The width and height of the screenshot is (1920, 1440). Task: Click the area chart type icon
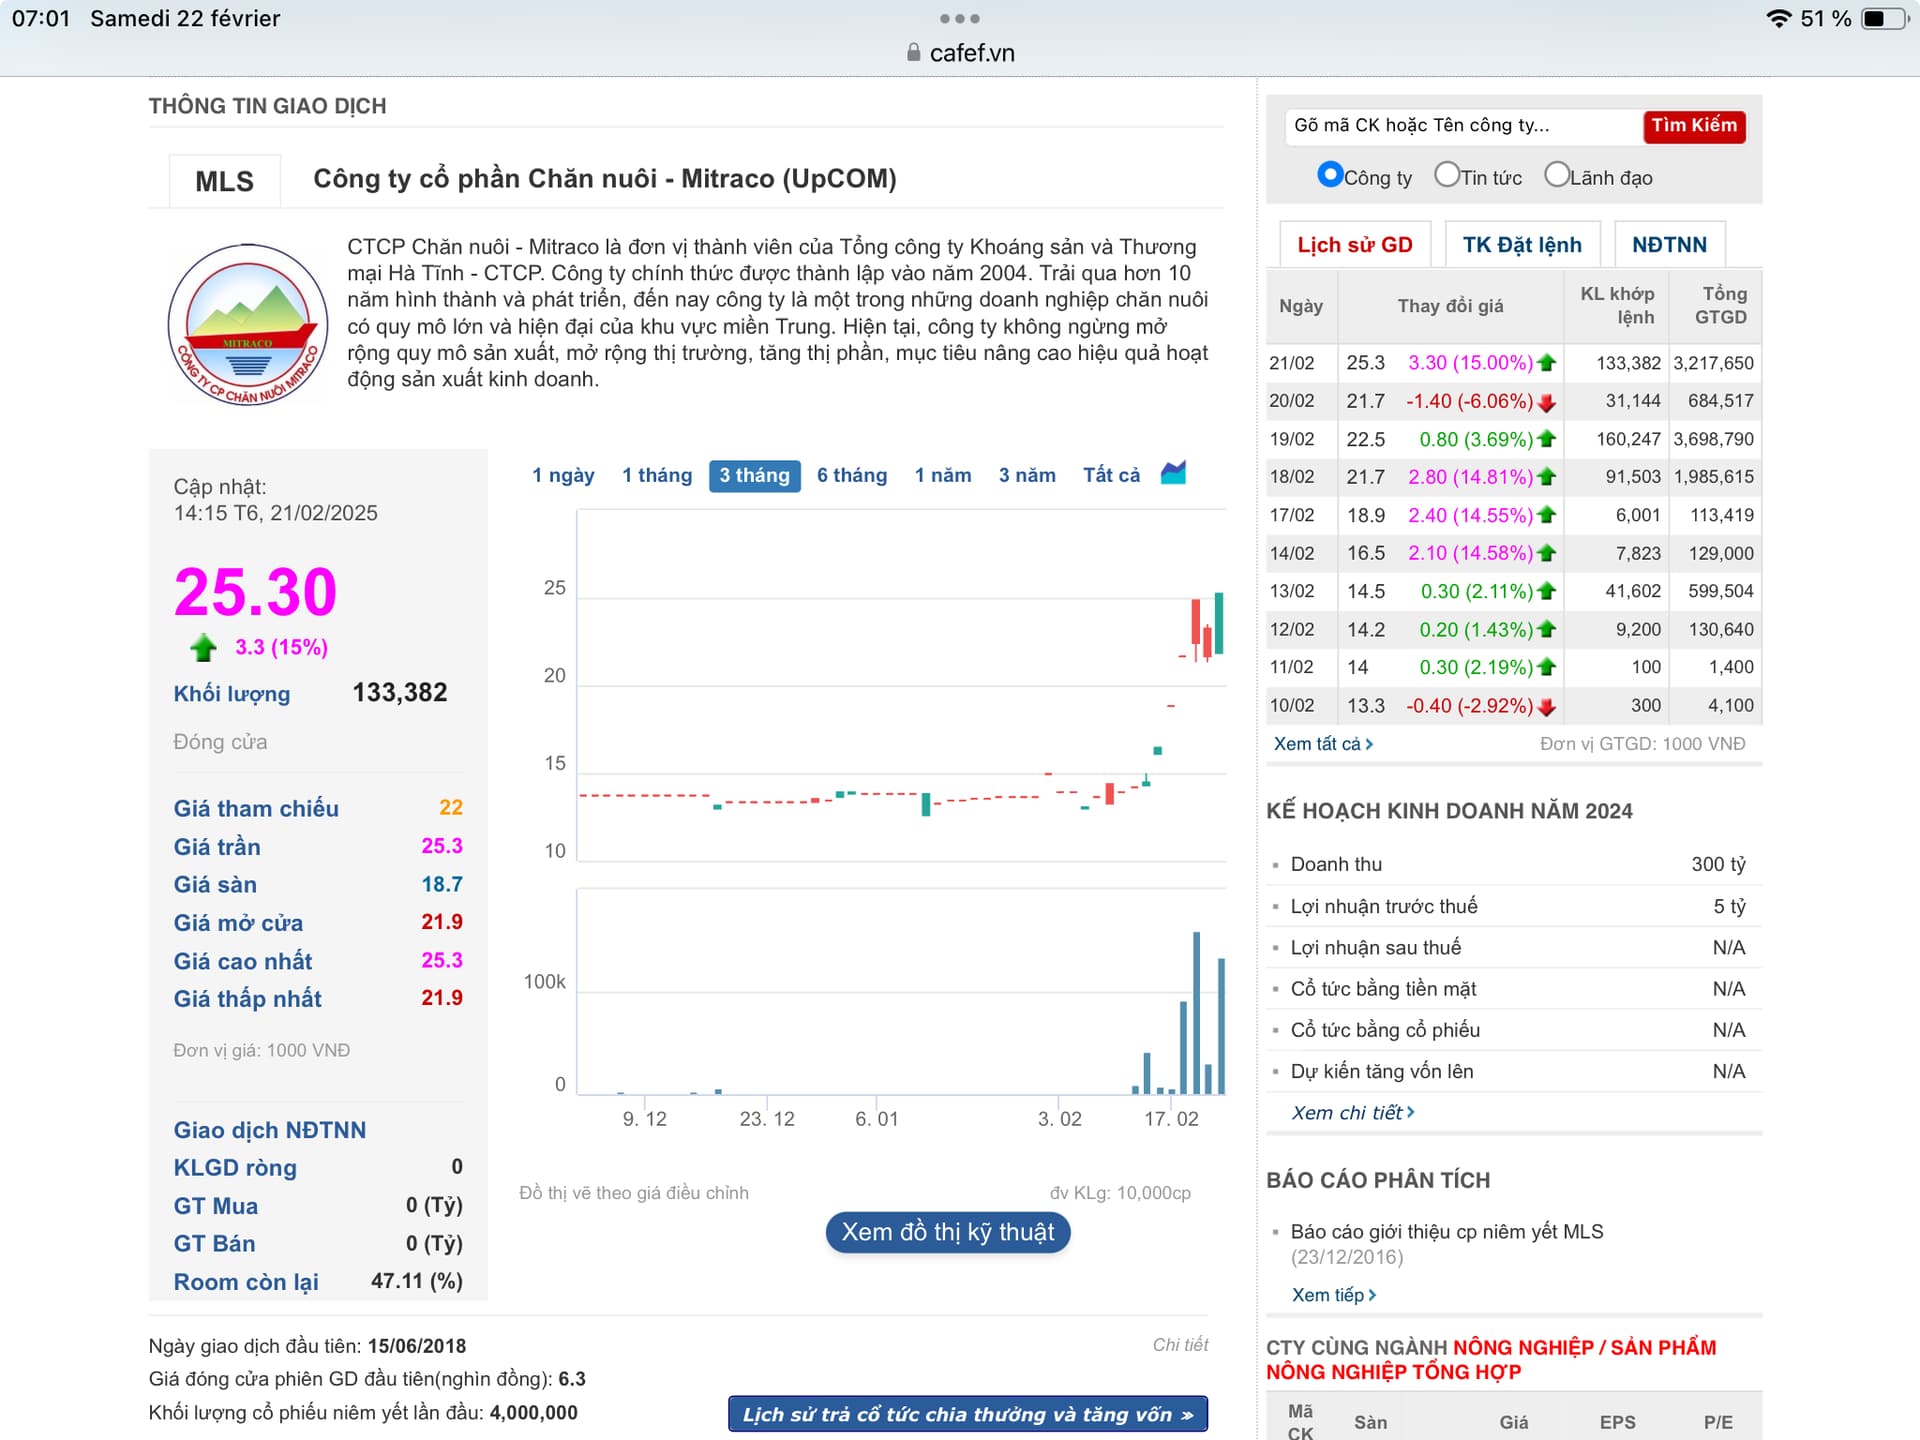pyautogui.click(x=1173, y=473)
